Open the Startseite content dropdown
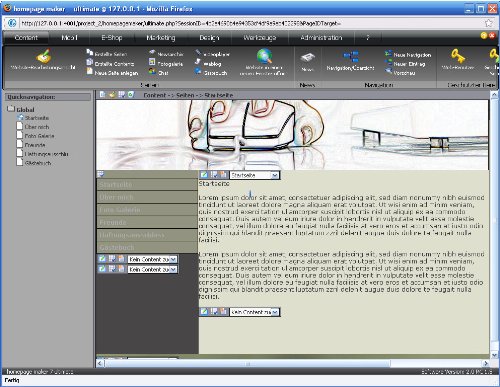500x387 pixels. tap(254, 175)
